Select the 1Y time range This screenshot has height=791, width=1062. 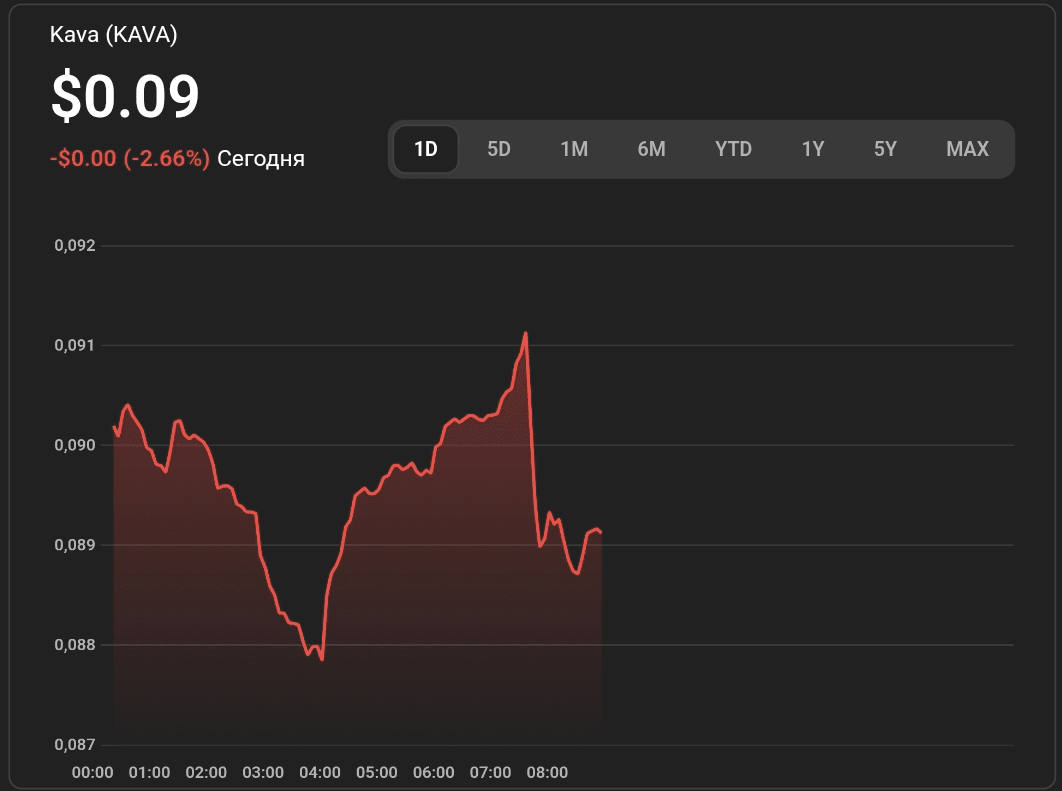[813, 149]
